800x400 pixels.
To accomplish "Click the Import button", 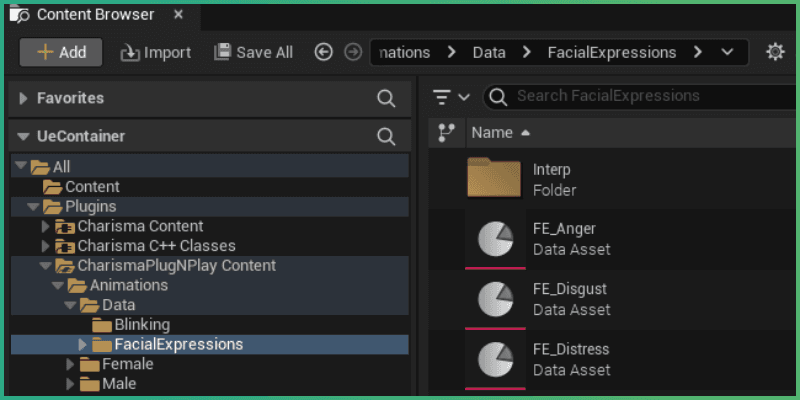I will (156, 53).
